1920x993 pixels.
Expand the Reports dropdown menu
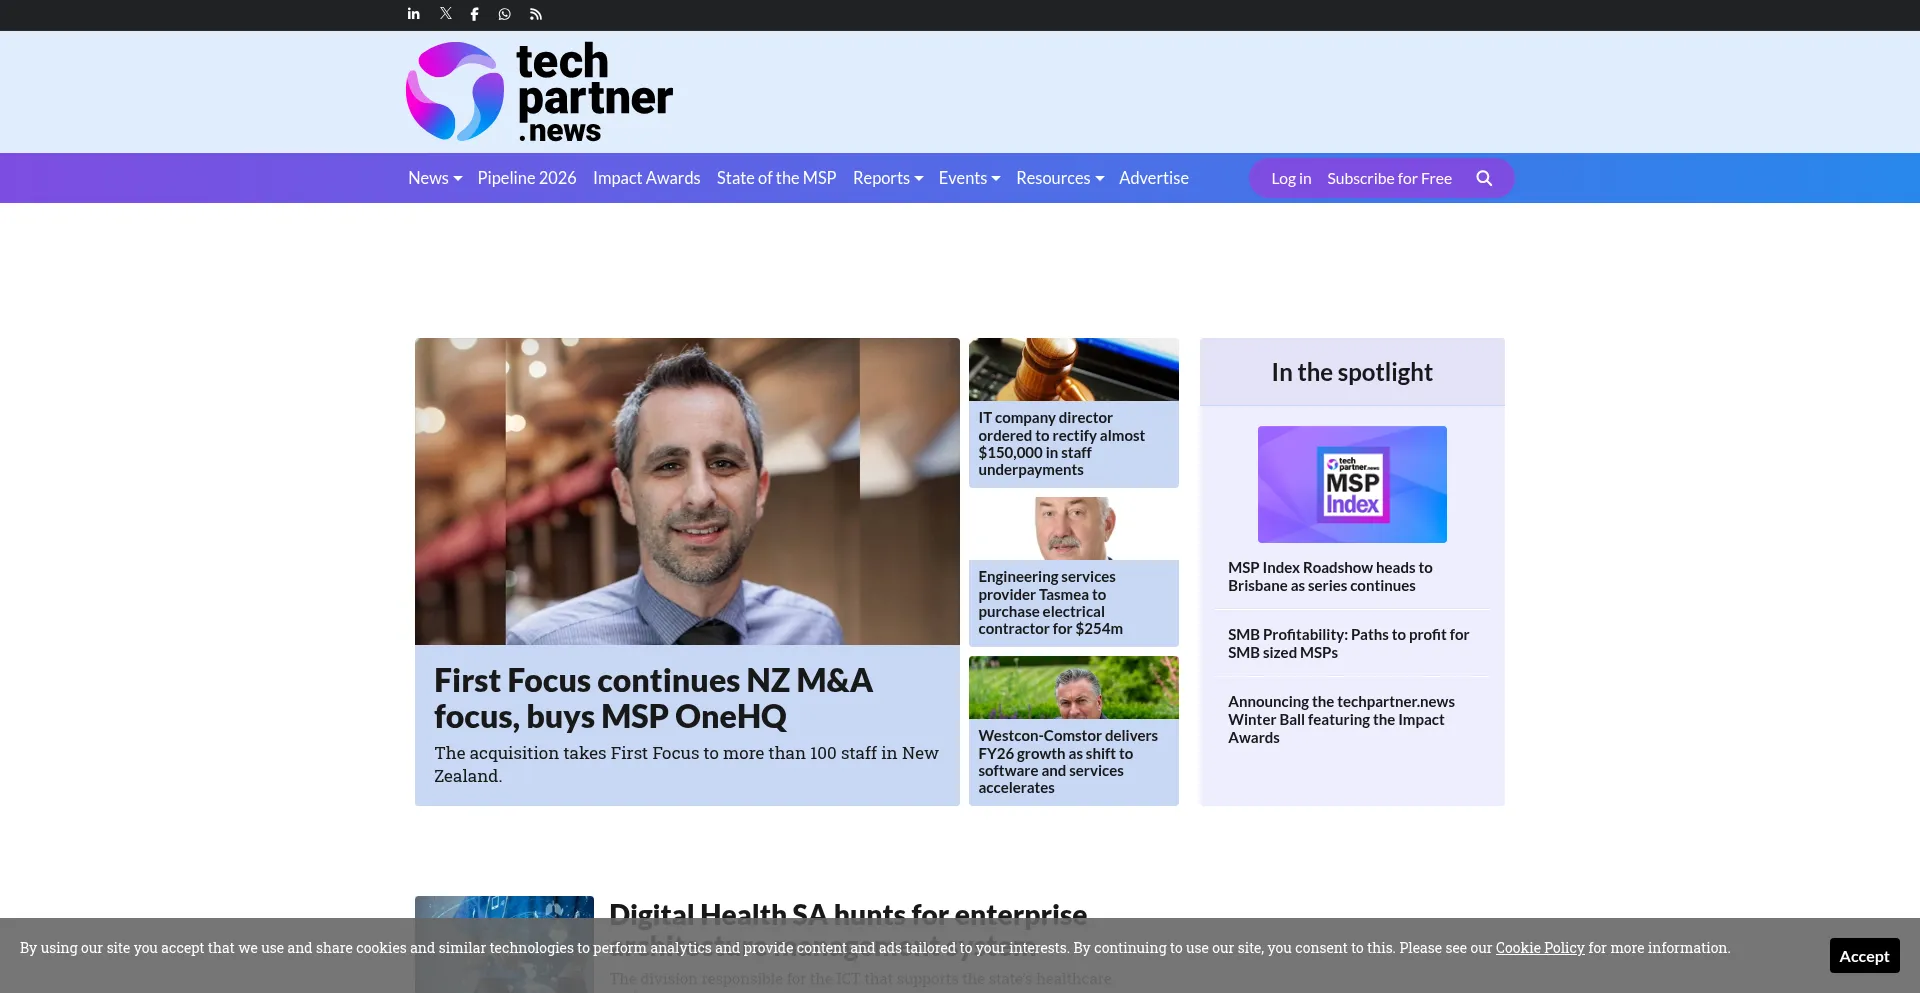(x=888, y=178)
